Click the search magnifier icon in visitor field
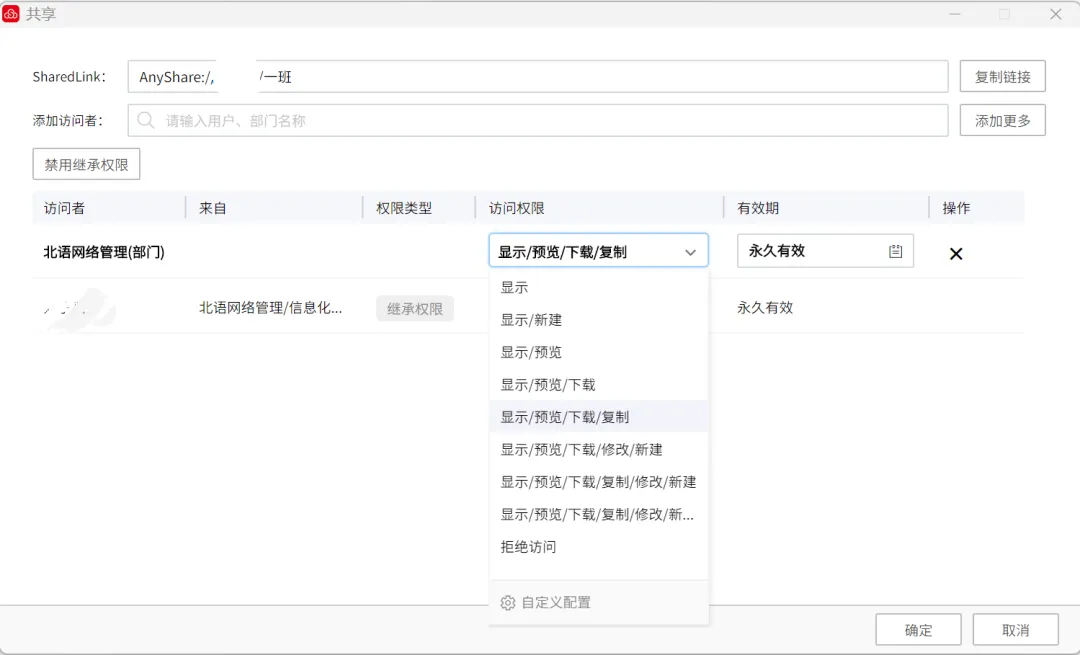Image resolution: width=1080 pixels, height=655 pixels. click(x=145, y=121)
